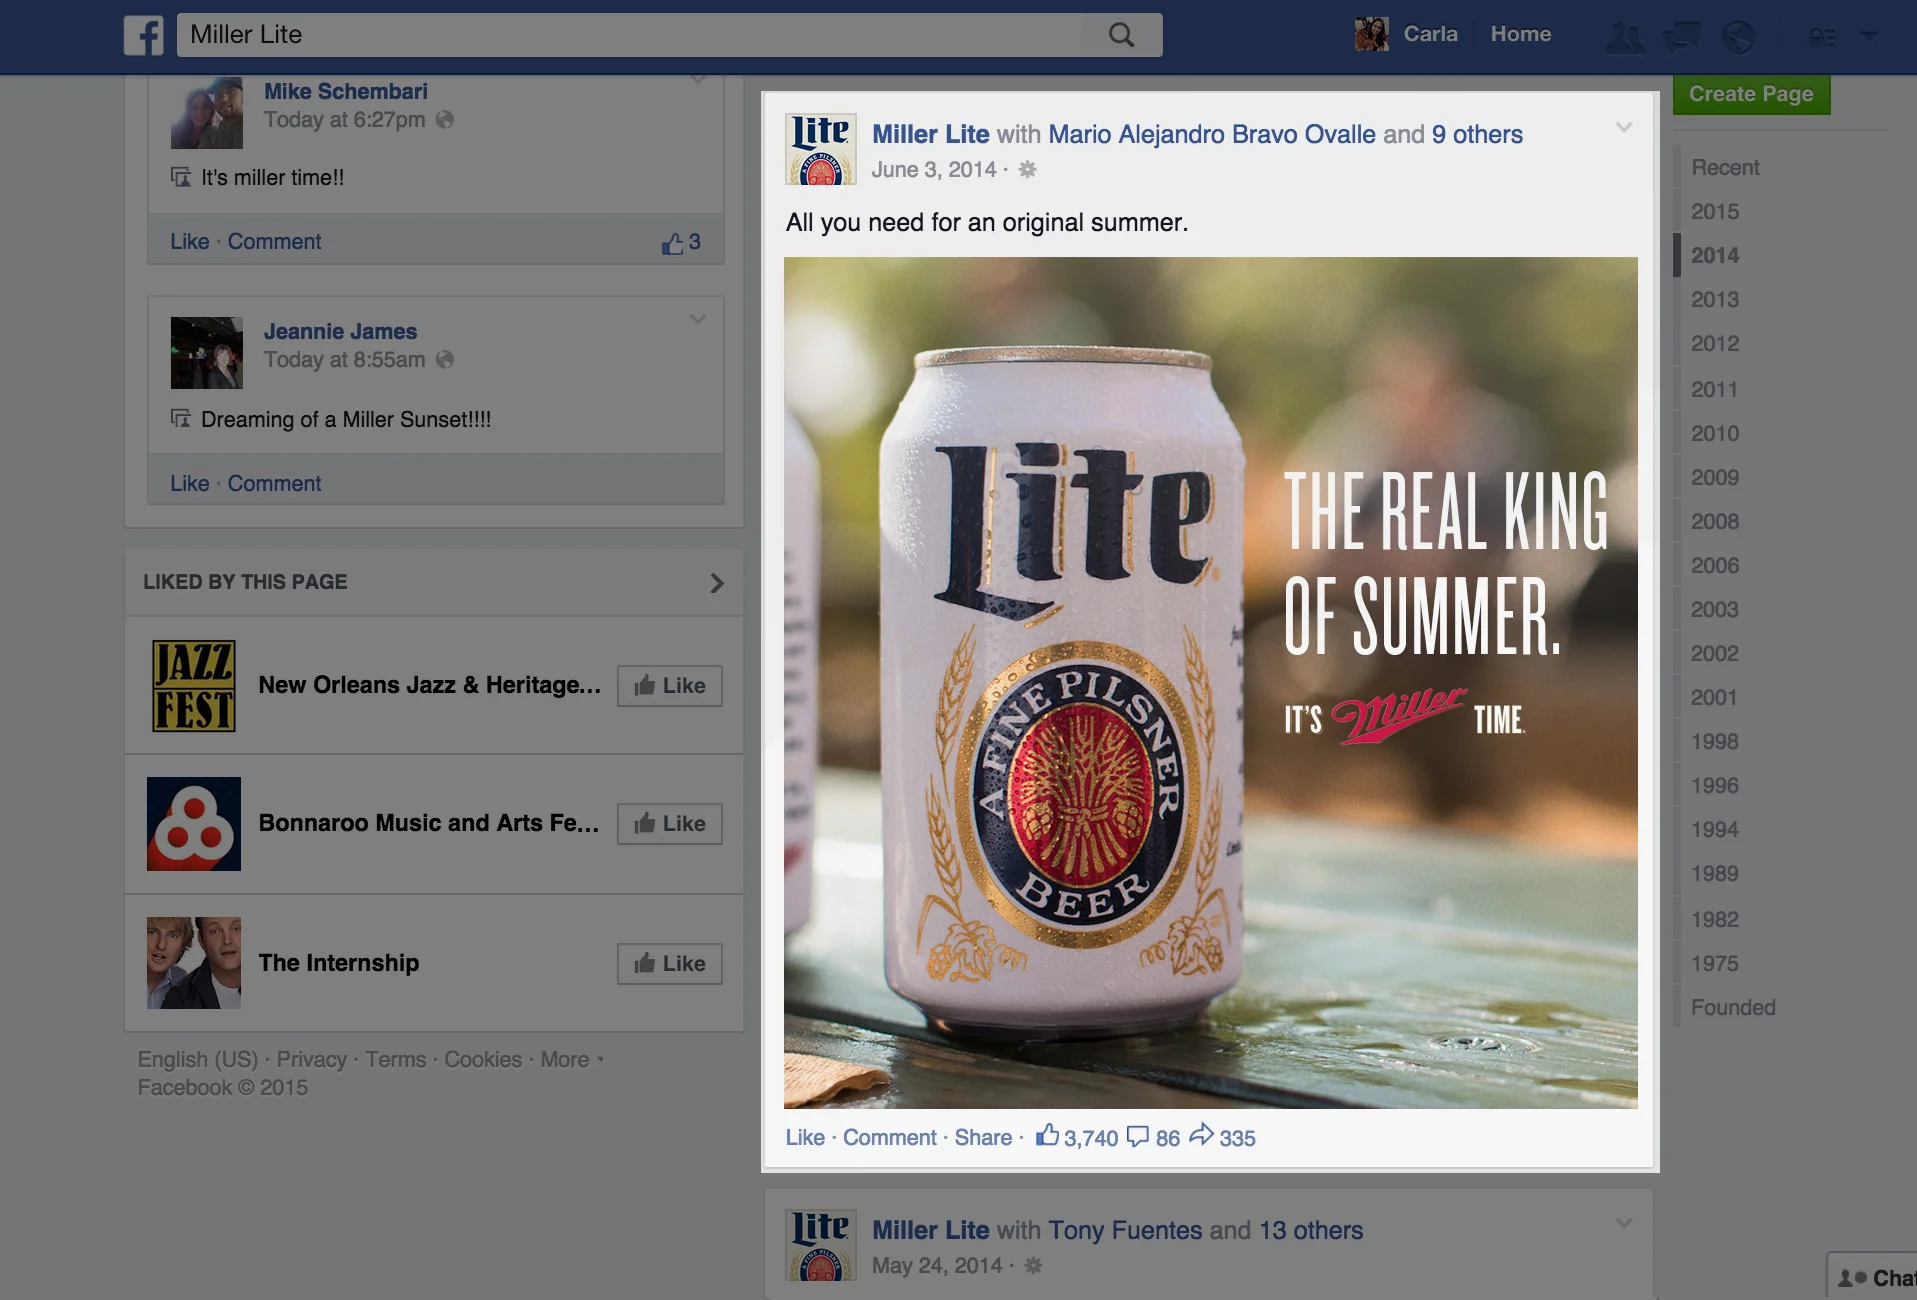This screenshot has width=1917, height=1300.
Task: Open Tony Fuentes profile link
Action: click(x=1125, y=1231)
